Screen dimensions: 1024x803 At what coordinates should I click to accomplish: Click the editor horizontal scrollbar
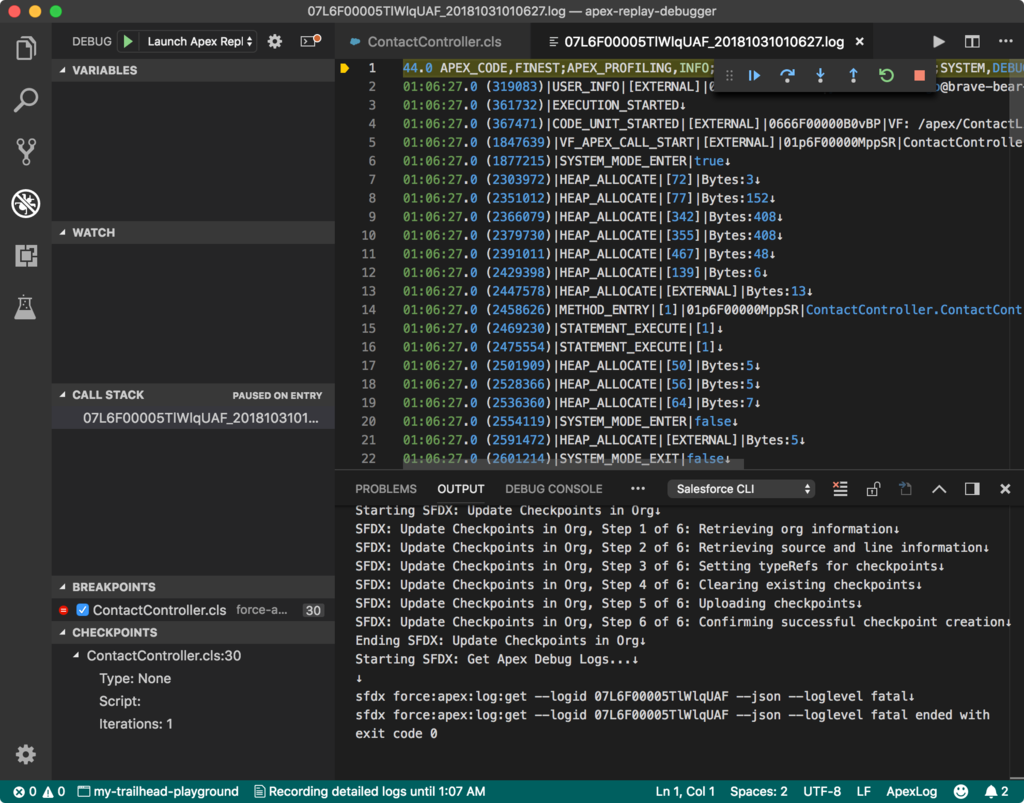click(x=573, y=464)
